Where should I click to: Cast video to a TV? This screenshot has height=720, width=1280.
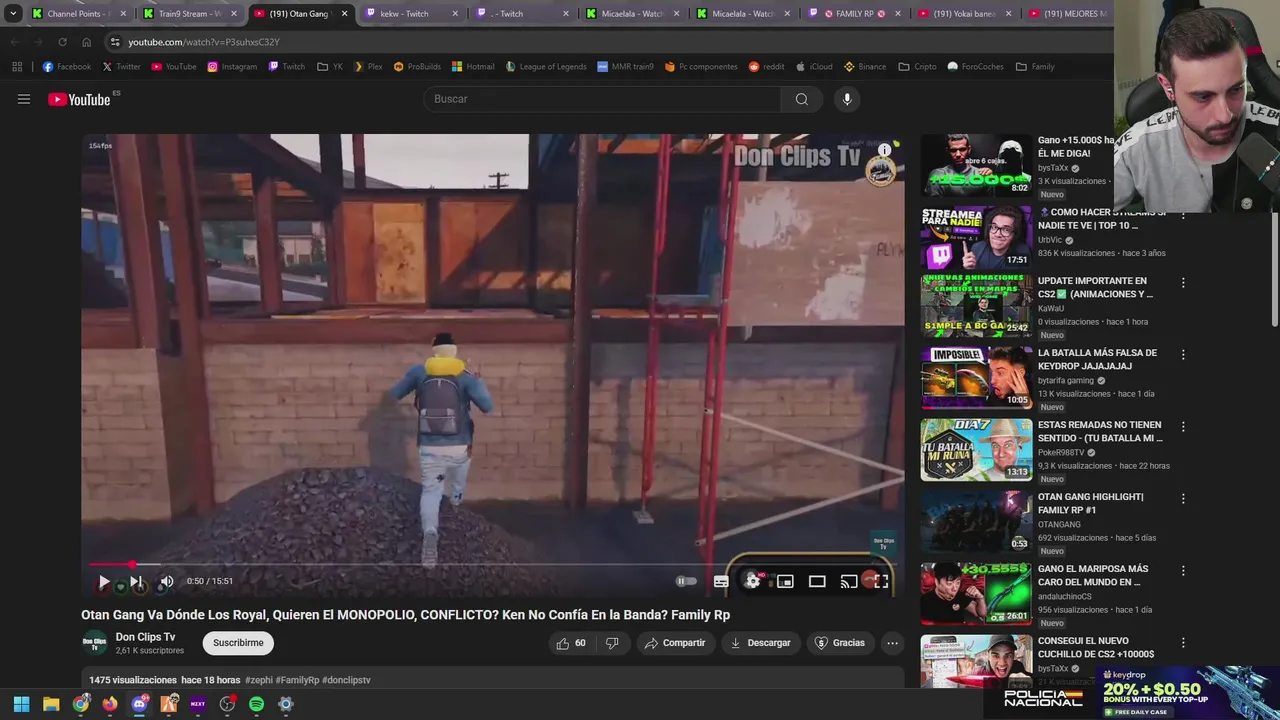pos(849,581)
